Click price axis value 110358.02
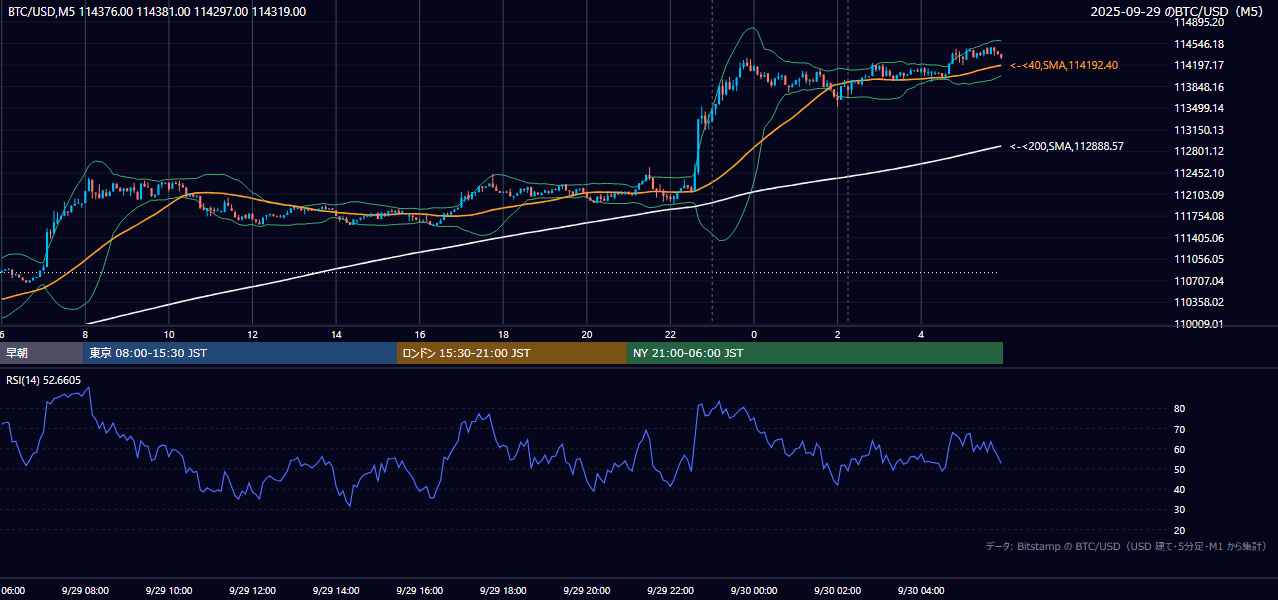 (1201, 302)
